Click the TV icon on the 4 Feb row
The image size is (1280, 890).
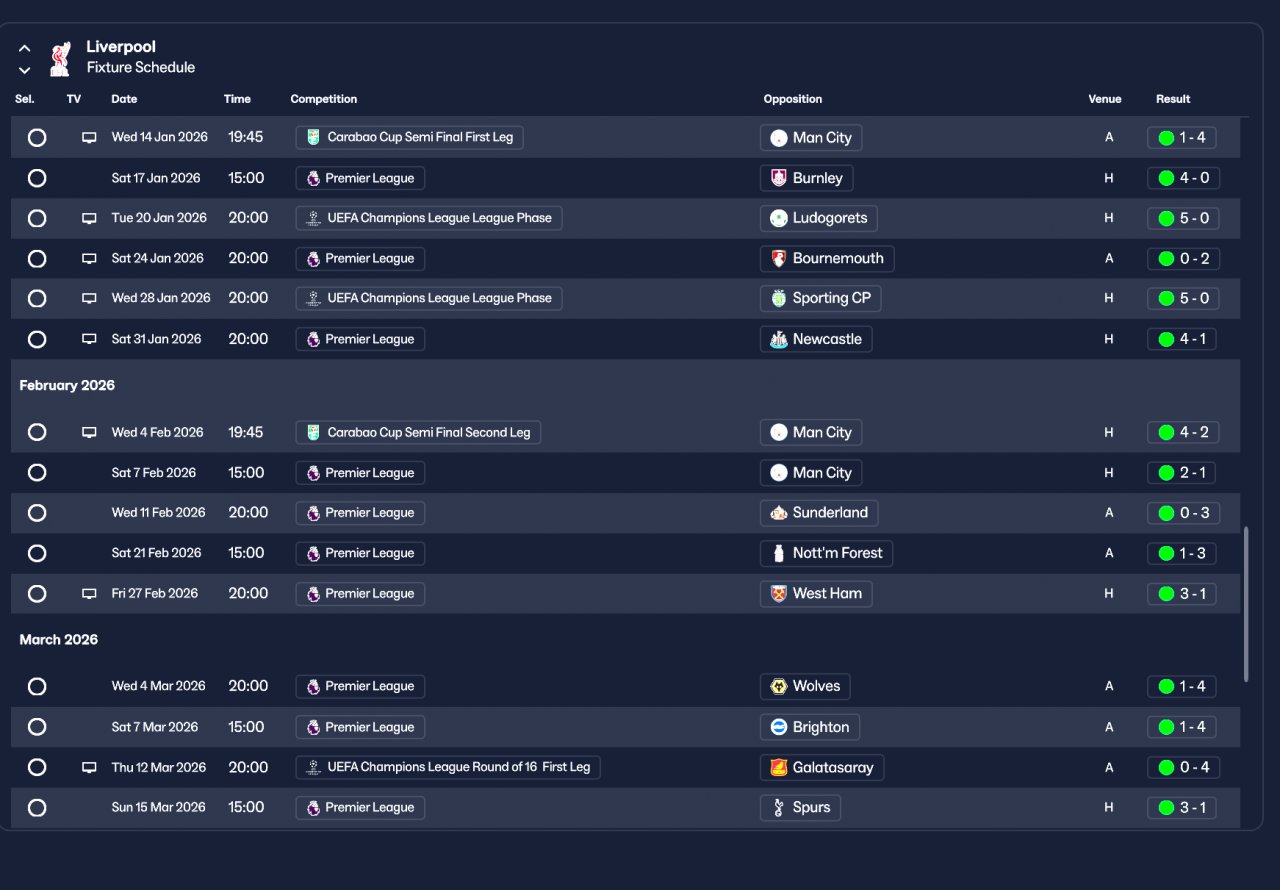pyautogui.click(x=89, y=432)
